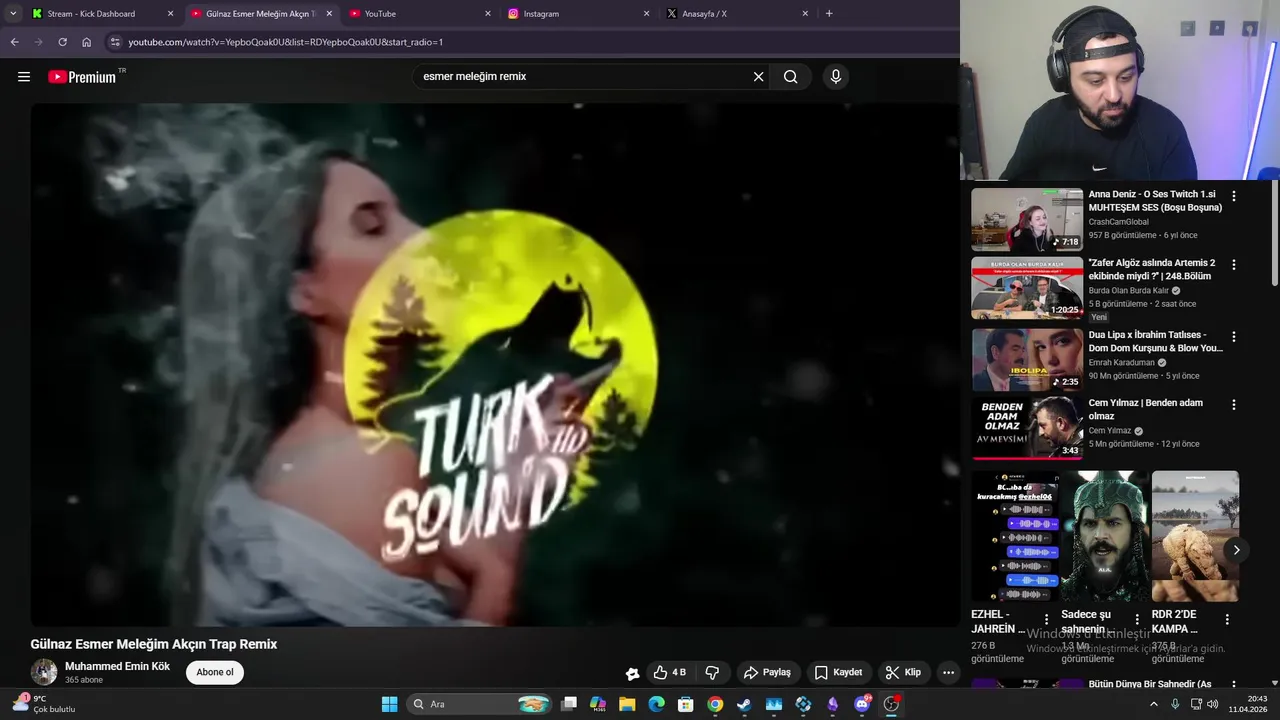The image size is (1280, 720).
Task: Open the volume control in system tray
Action: tap(1212, 704)
